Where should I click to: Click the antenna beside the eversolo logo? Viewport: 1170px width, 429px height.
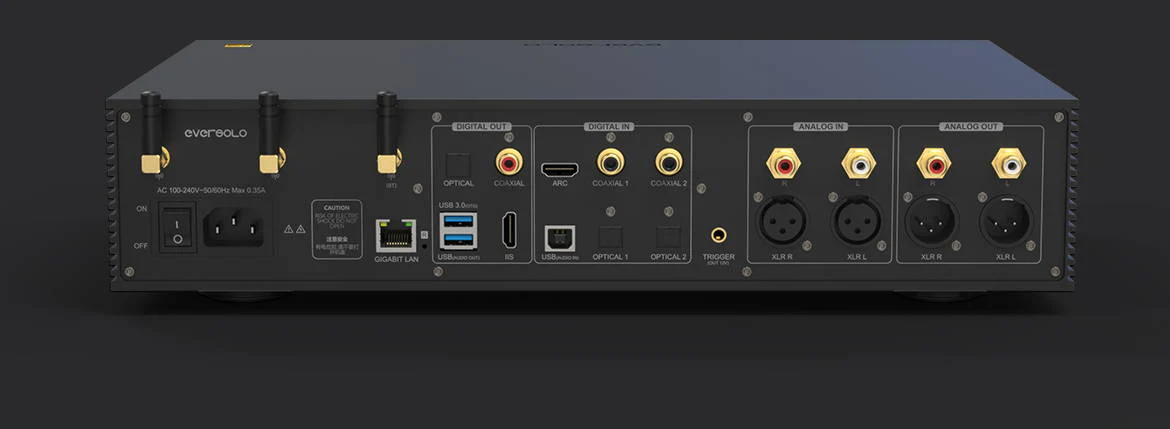pos(152,133)
